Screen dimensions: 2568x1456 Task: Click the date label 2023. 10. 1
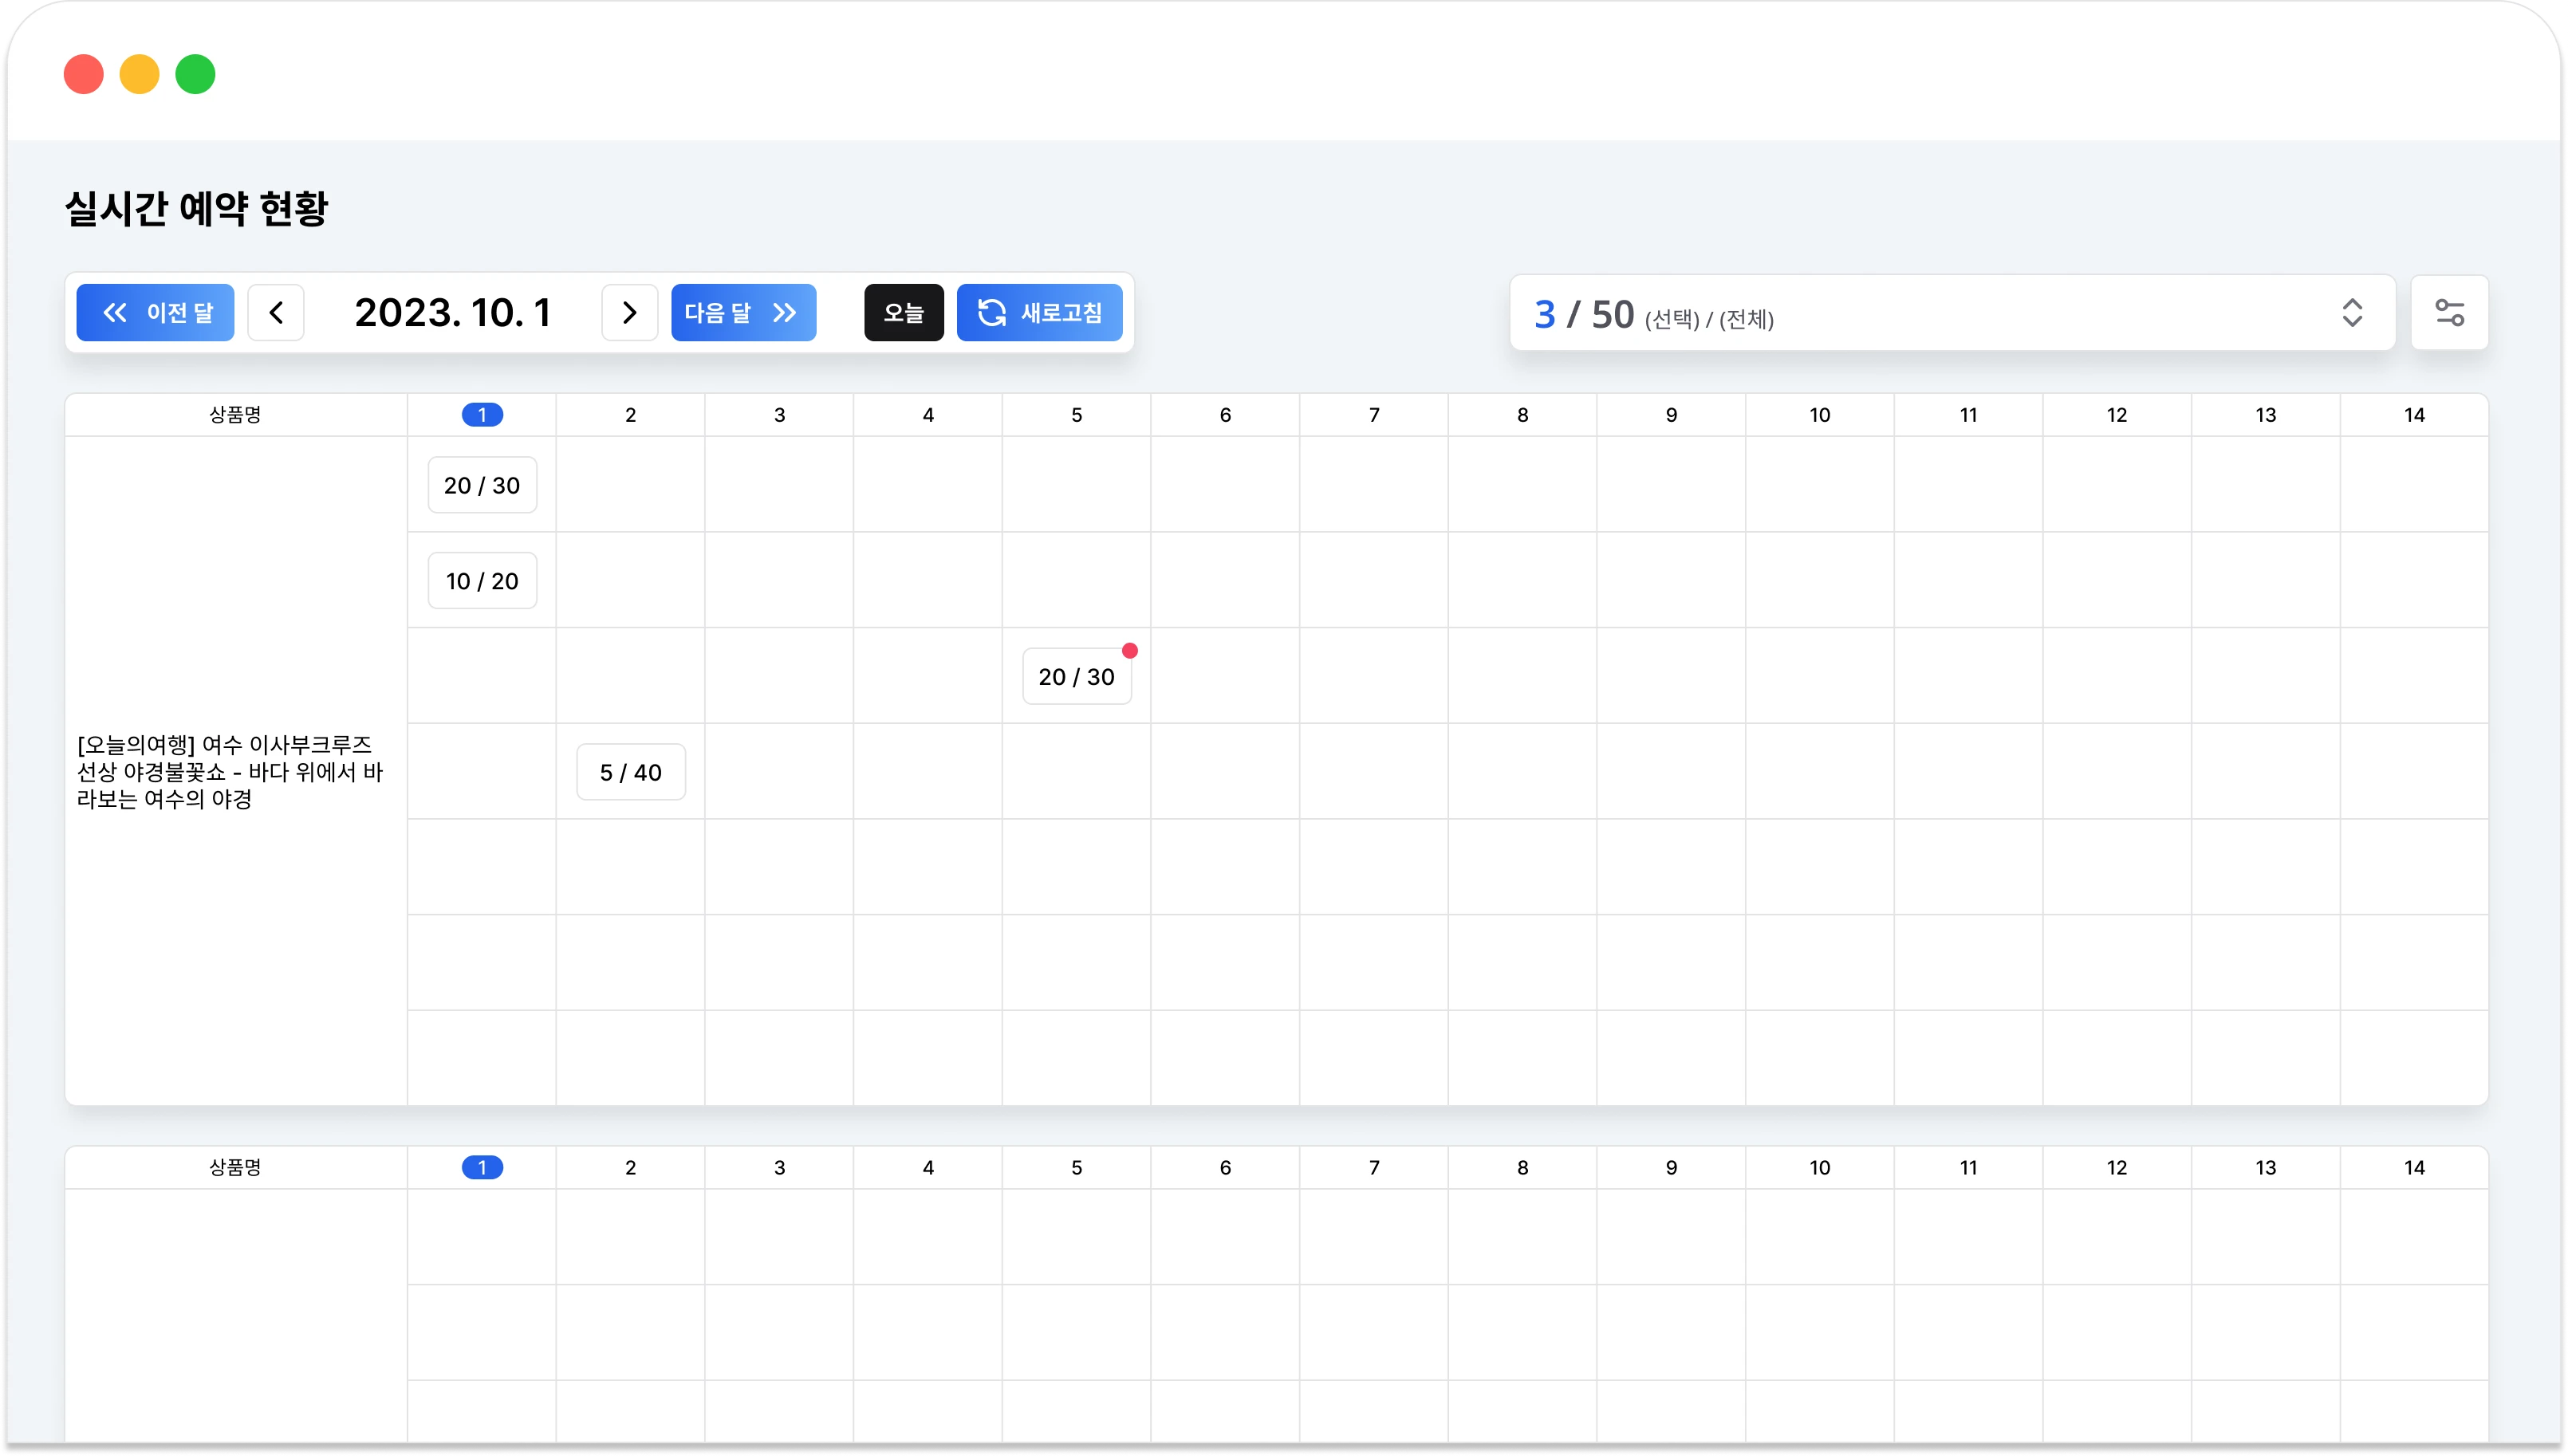click(x=453, y=313)
